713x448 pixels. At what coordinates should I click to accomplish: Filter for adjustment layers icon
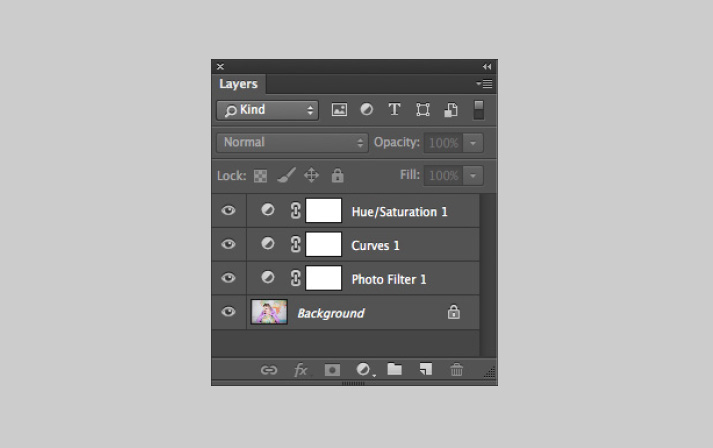(x=367, y=109)
